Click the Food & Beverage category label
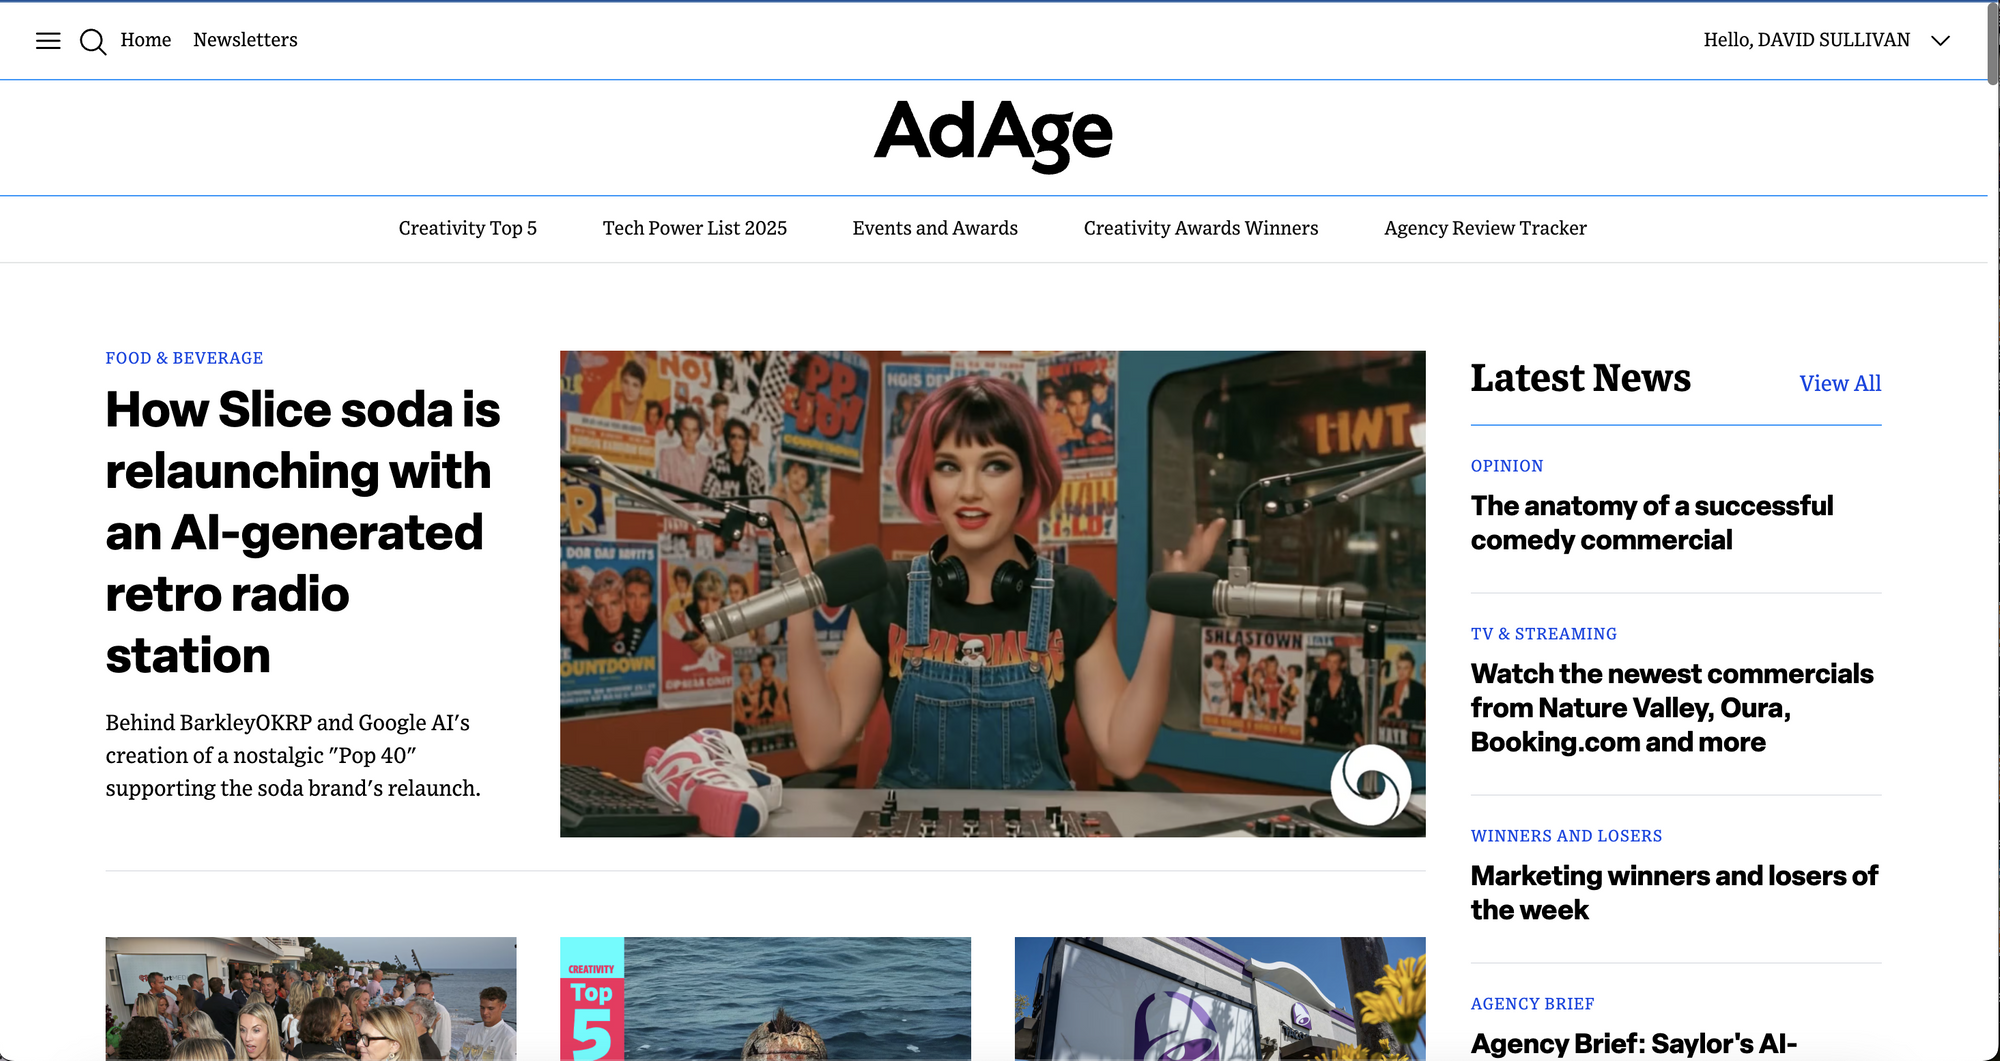The image size is (2000, 1061). pyautogui.click(x=184, y=358)
